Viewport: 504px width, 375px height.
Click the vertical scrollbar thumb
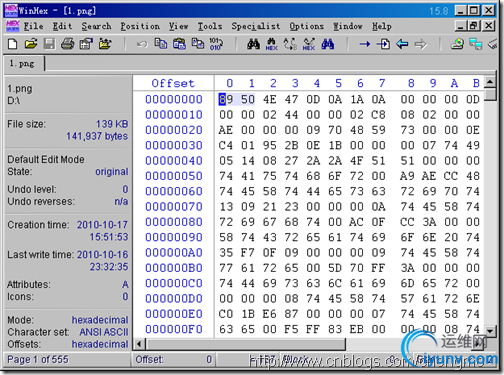click(x=490, y=94)
